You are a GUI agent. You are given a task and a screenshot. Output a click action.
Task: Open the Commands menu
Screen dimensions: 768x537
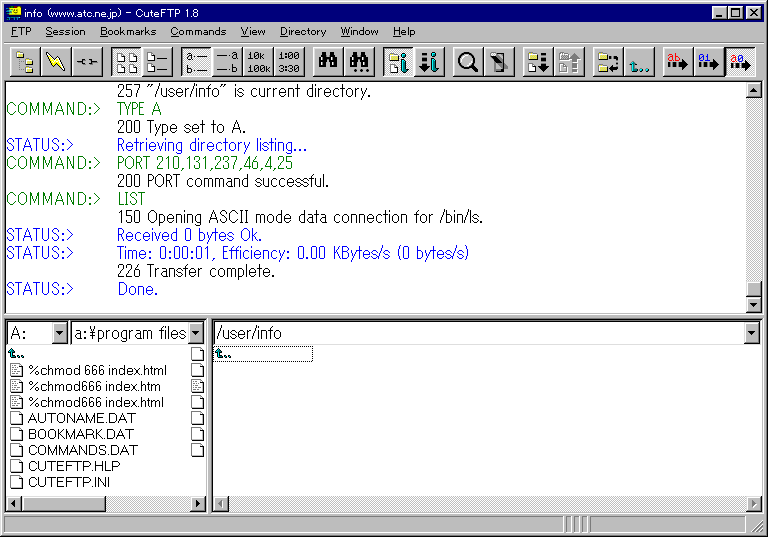pos(198,31)
